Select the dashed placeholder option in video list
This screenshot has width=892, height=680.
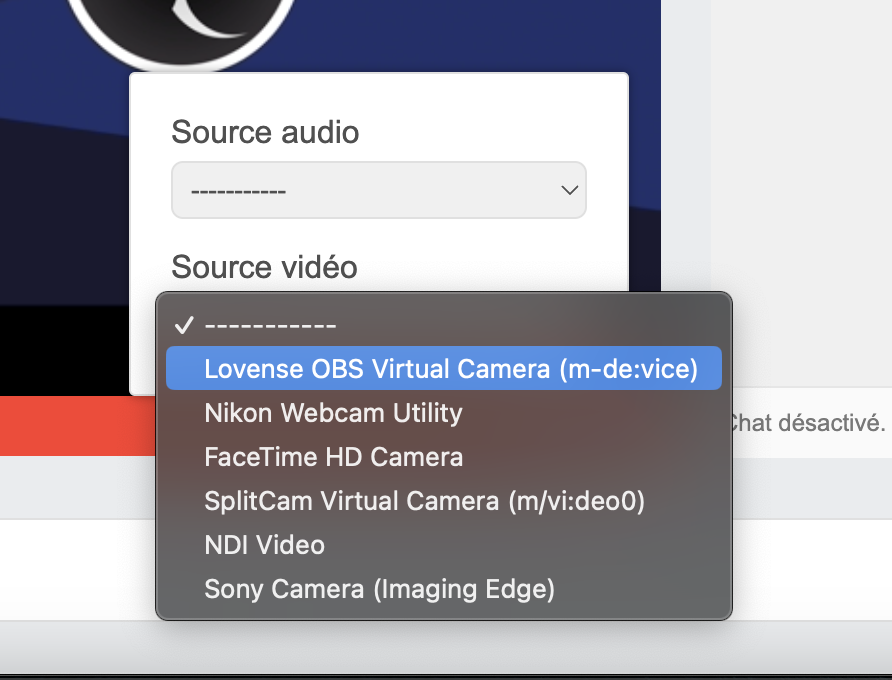pos(270,326)
